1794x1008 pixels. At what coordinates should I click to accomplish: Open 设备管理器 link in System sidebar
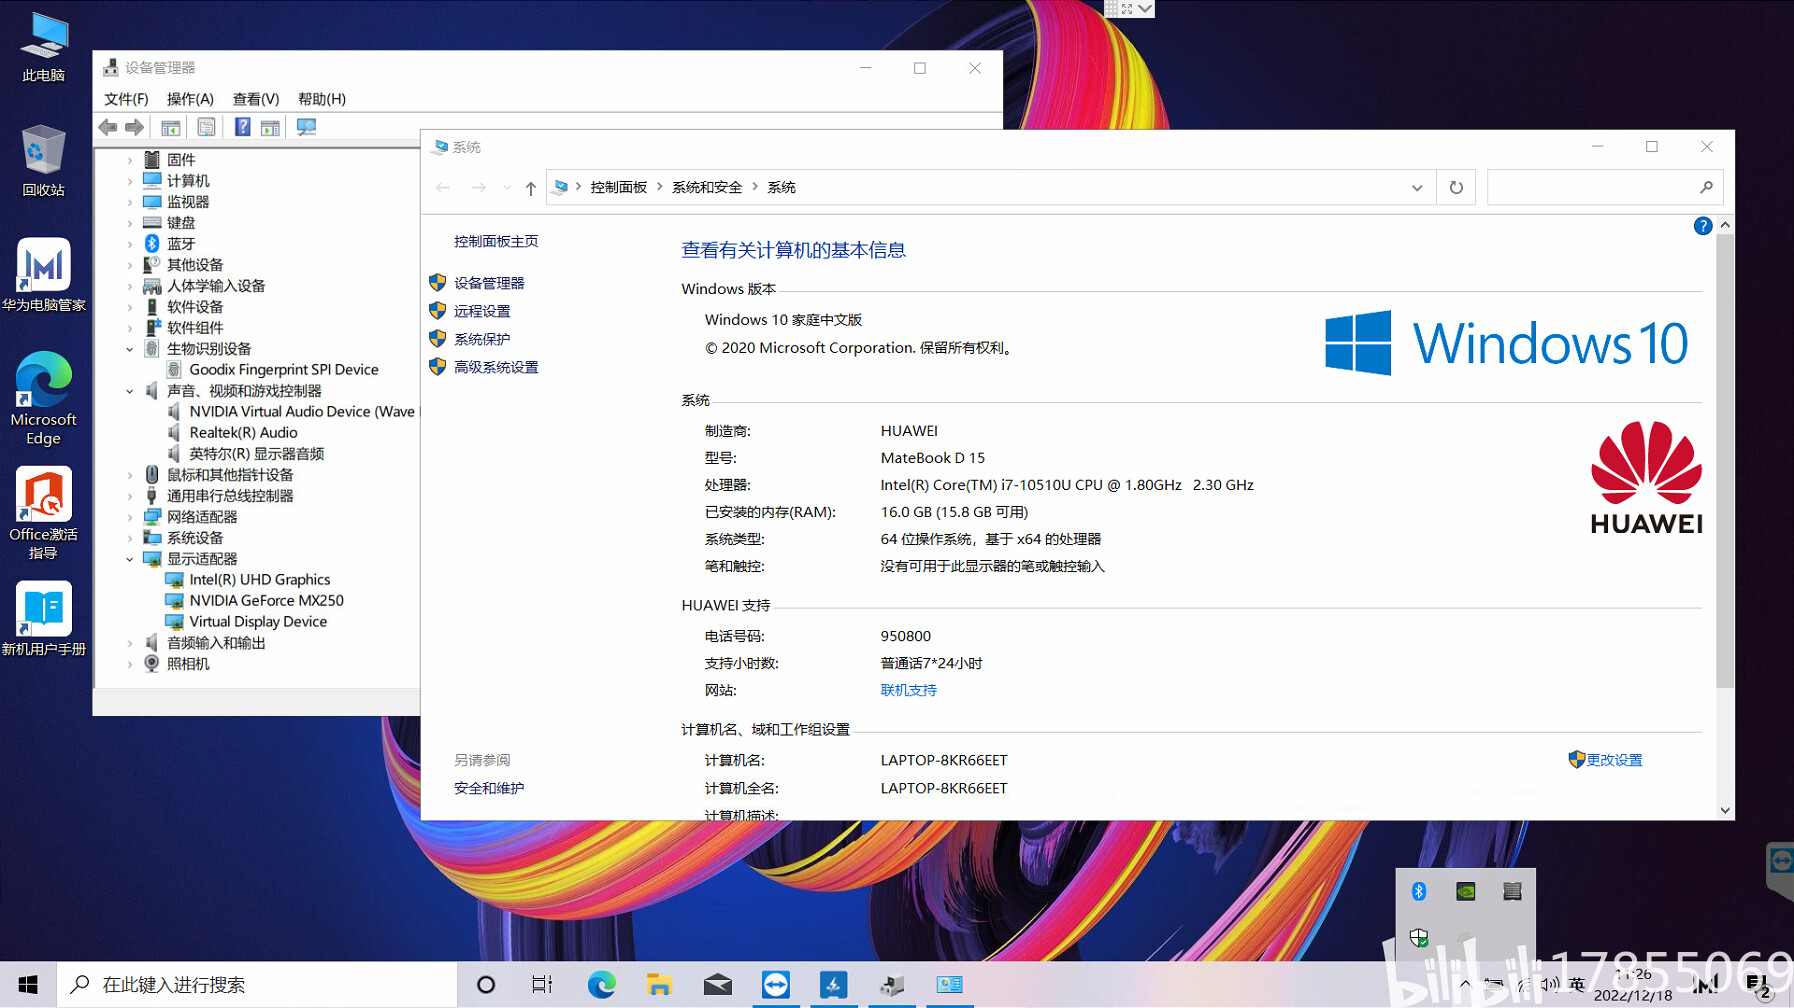tap(489, 283)
